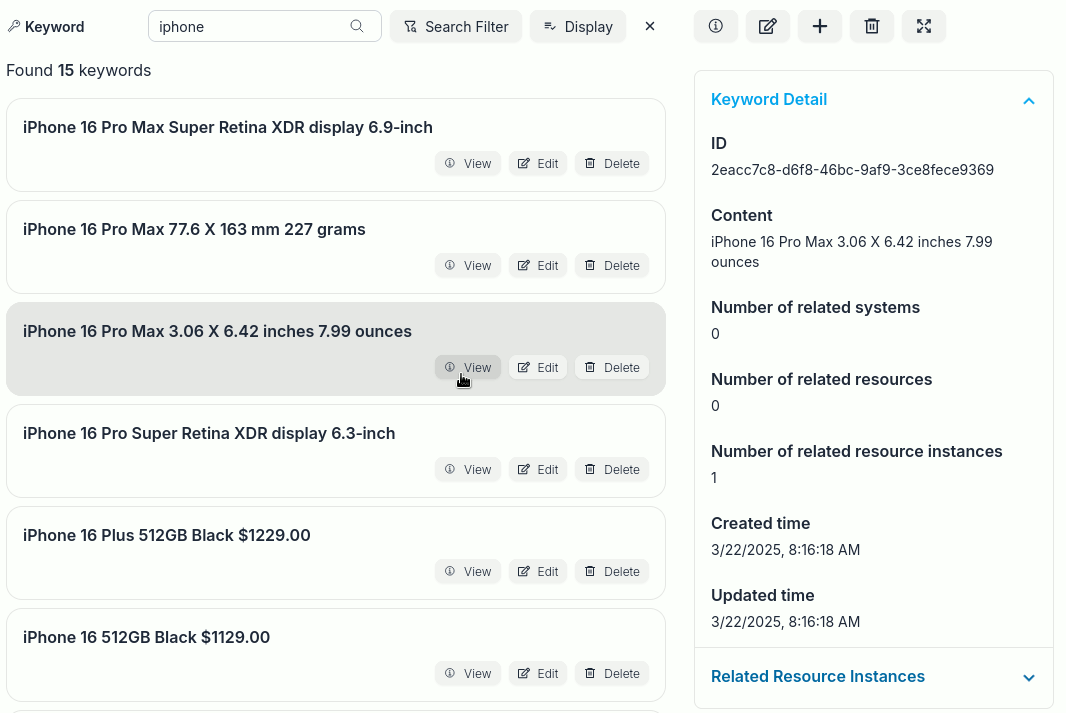The image size is (1066, 713).
Task: Open the Display settings
Action: (x=578, y=27)
